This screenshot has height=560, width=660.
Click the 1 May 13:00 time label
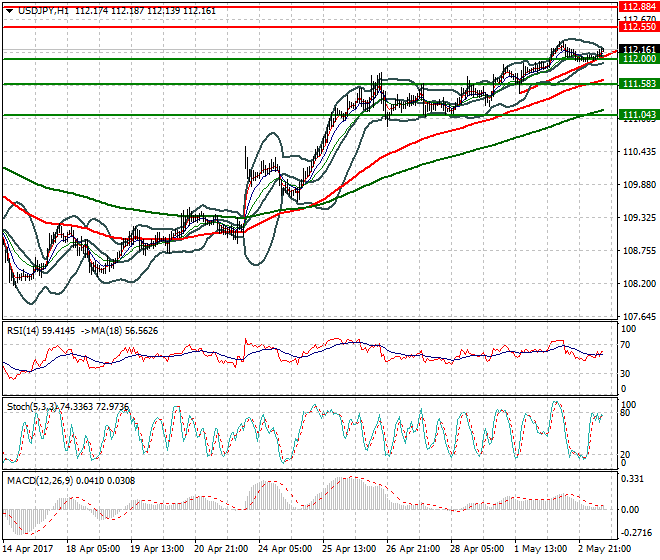point(540,549)
